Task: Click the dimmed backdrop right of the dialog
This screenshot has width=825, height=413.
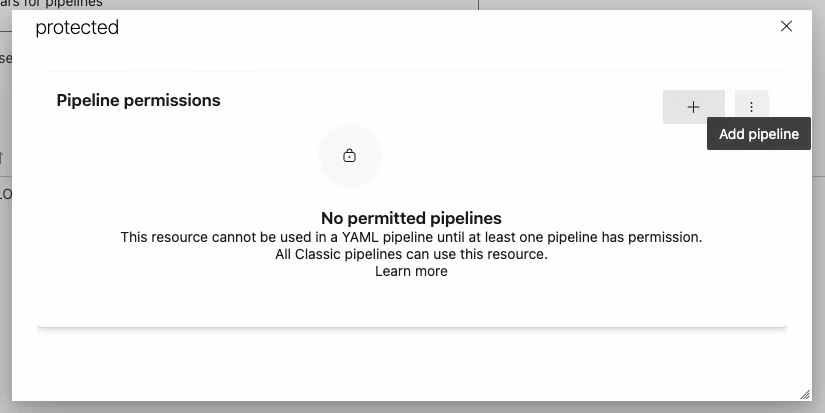Action: [x=818, y=250]
